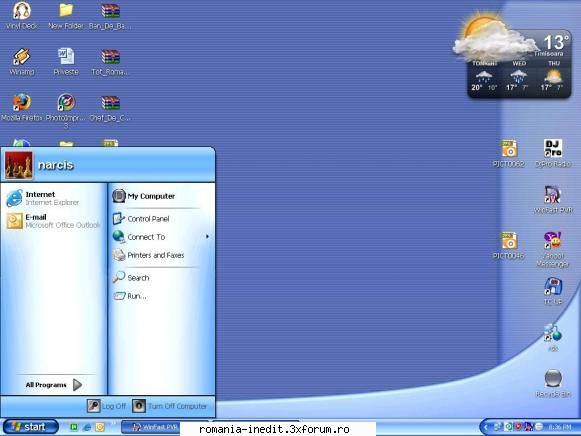581x436 pixels.
Task: Expand All Programs list
Action: (54, 385)
